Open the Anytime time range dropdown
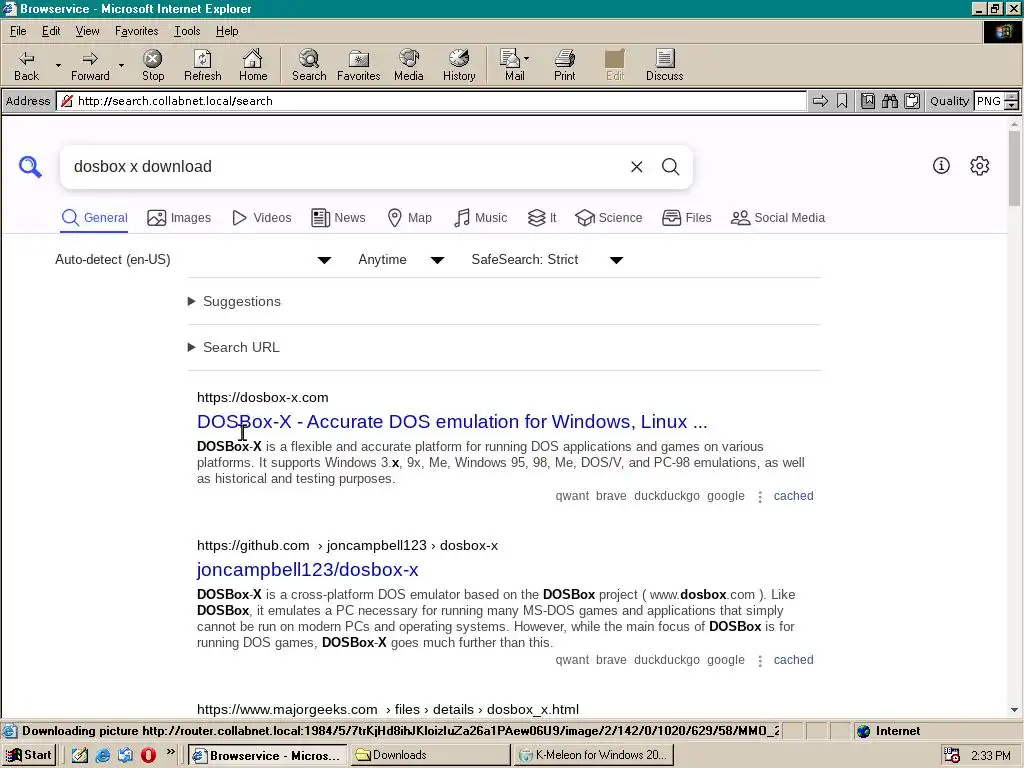This screenshot has height=768, width=1024. click(401, 260)
